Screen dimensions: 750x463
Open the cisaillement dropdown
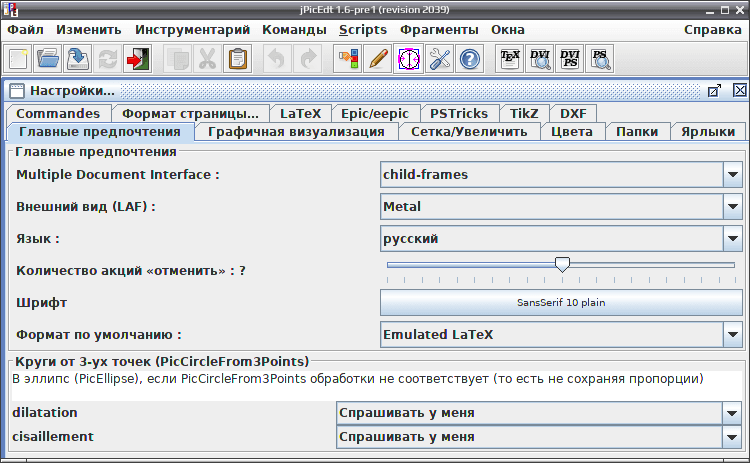[731, 437]
